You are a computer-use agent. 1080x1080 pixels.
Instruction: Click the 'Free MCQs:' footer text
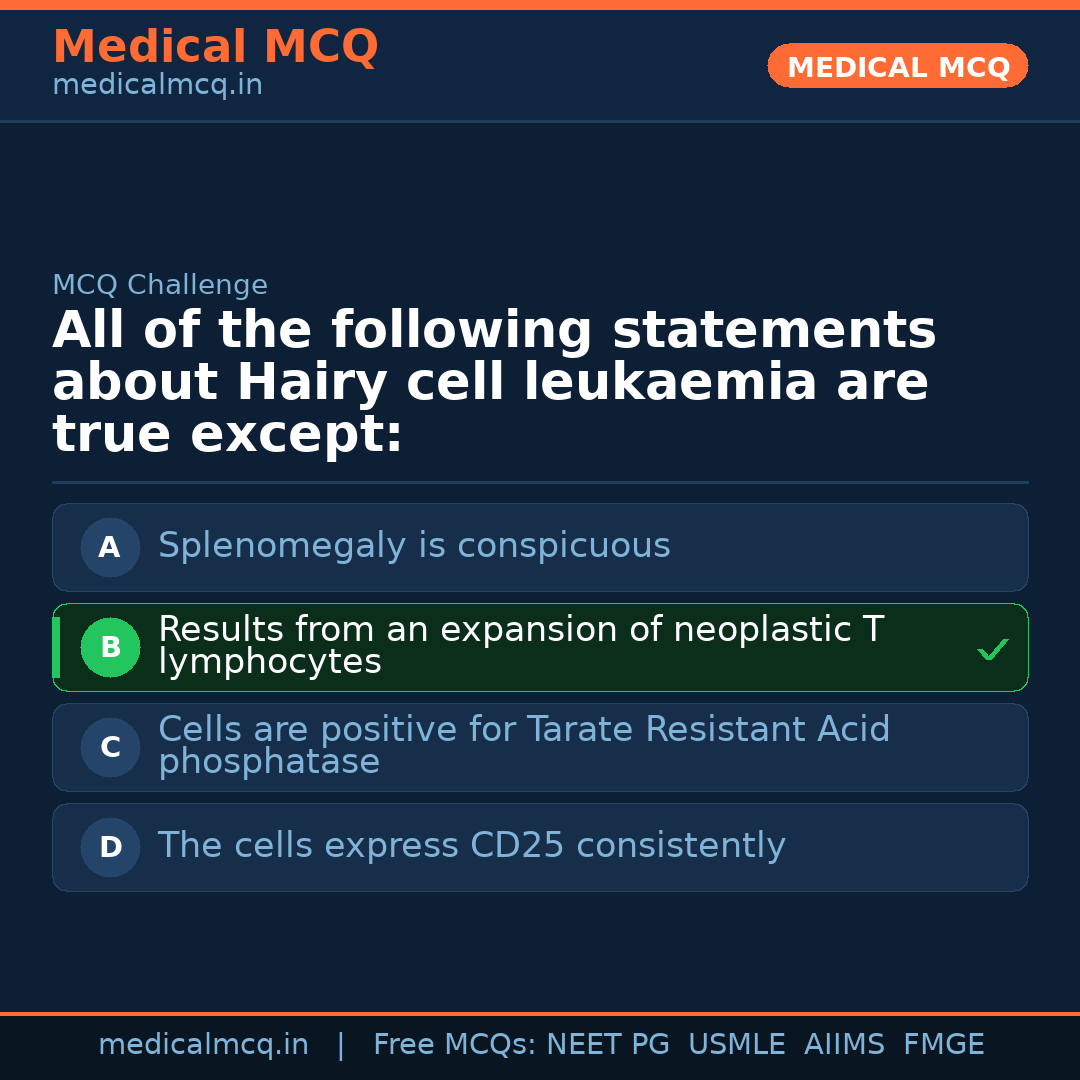[454, 1045]
